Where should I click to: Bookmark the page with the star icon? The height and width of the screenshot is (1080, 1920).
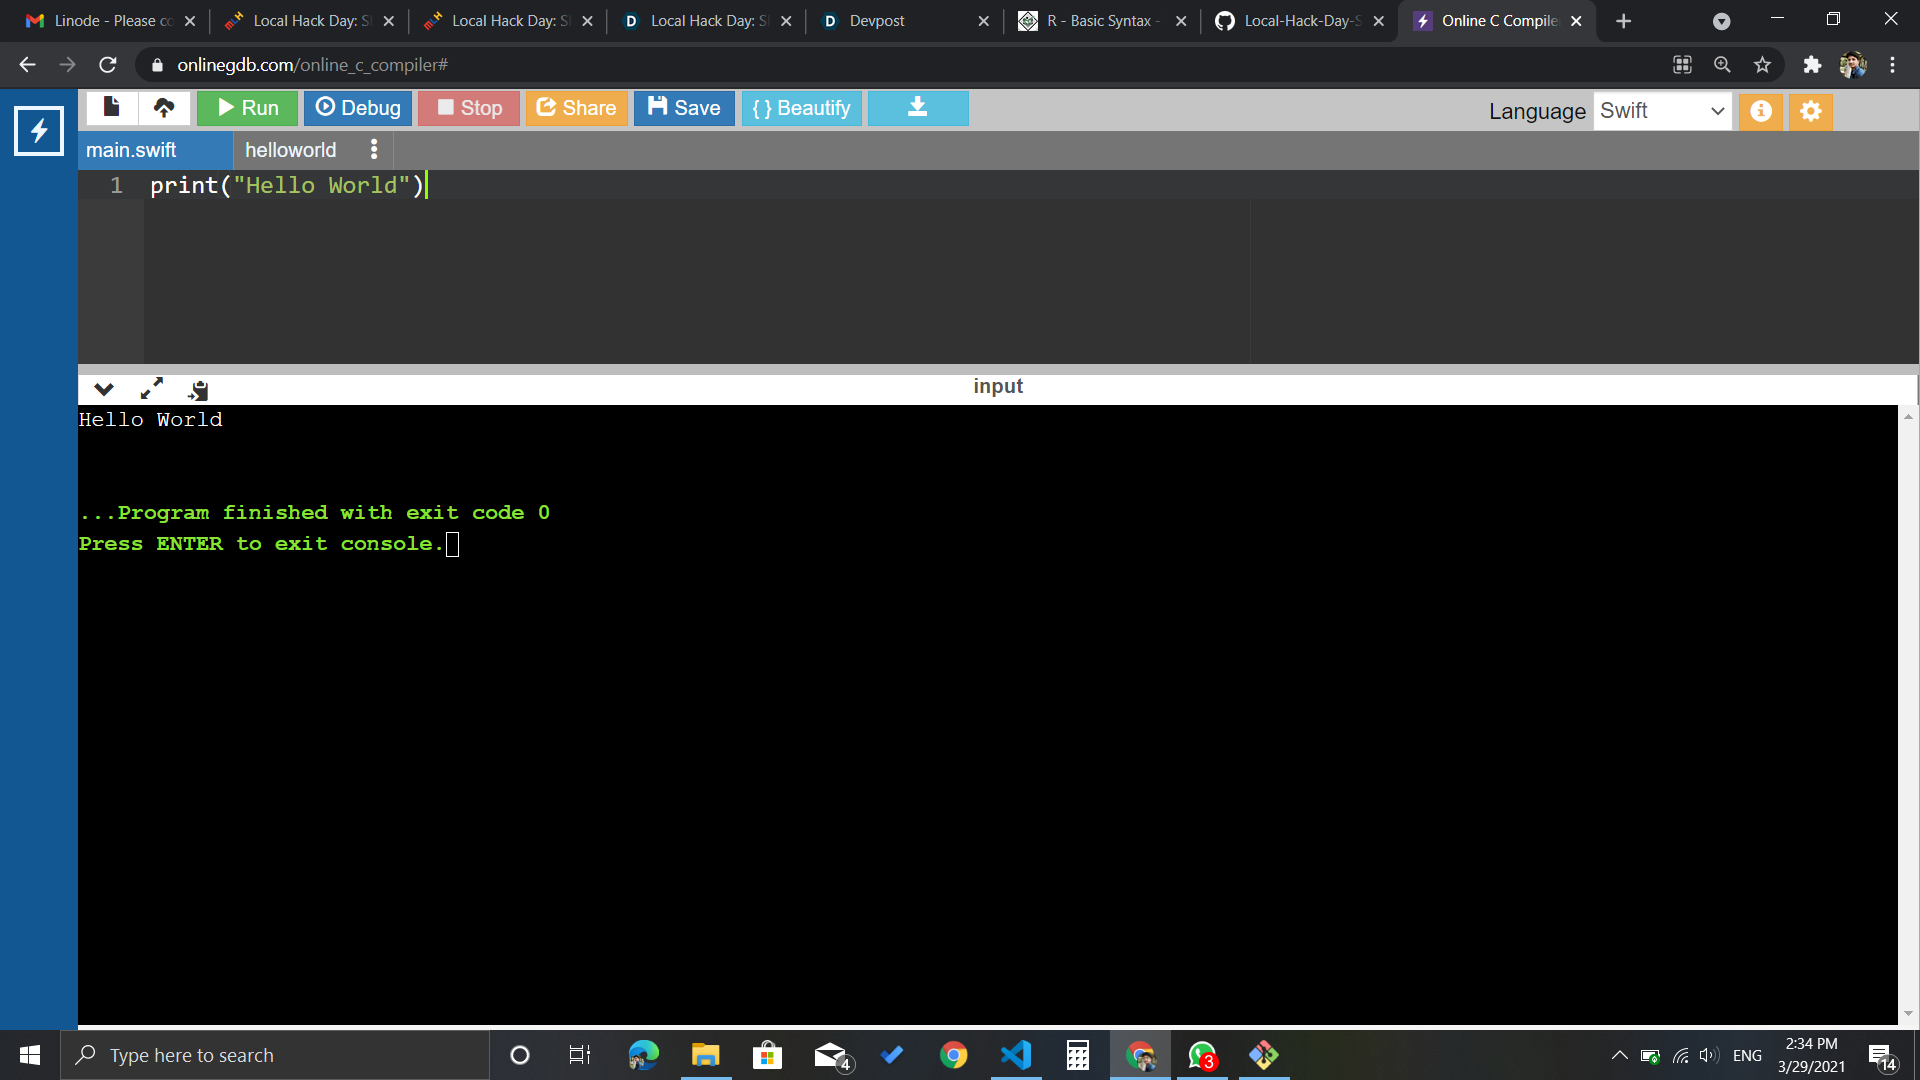point(1762,64)
